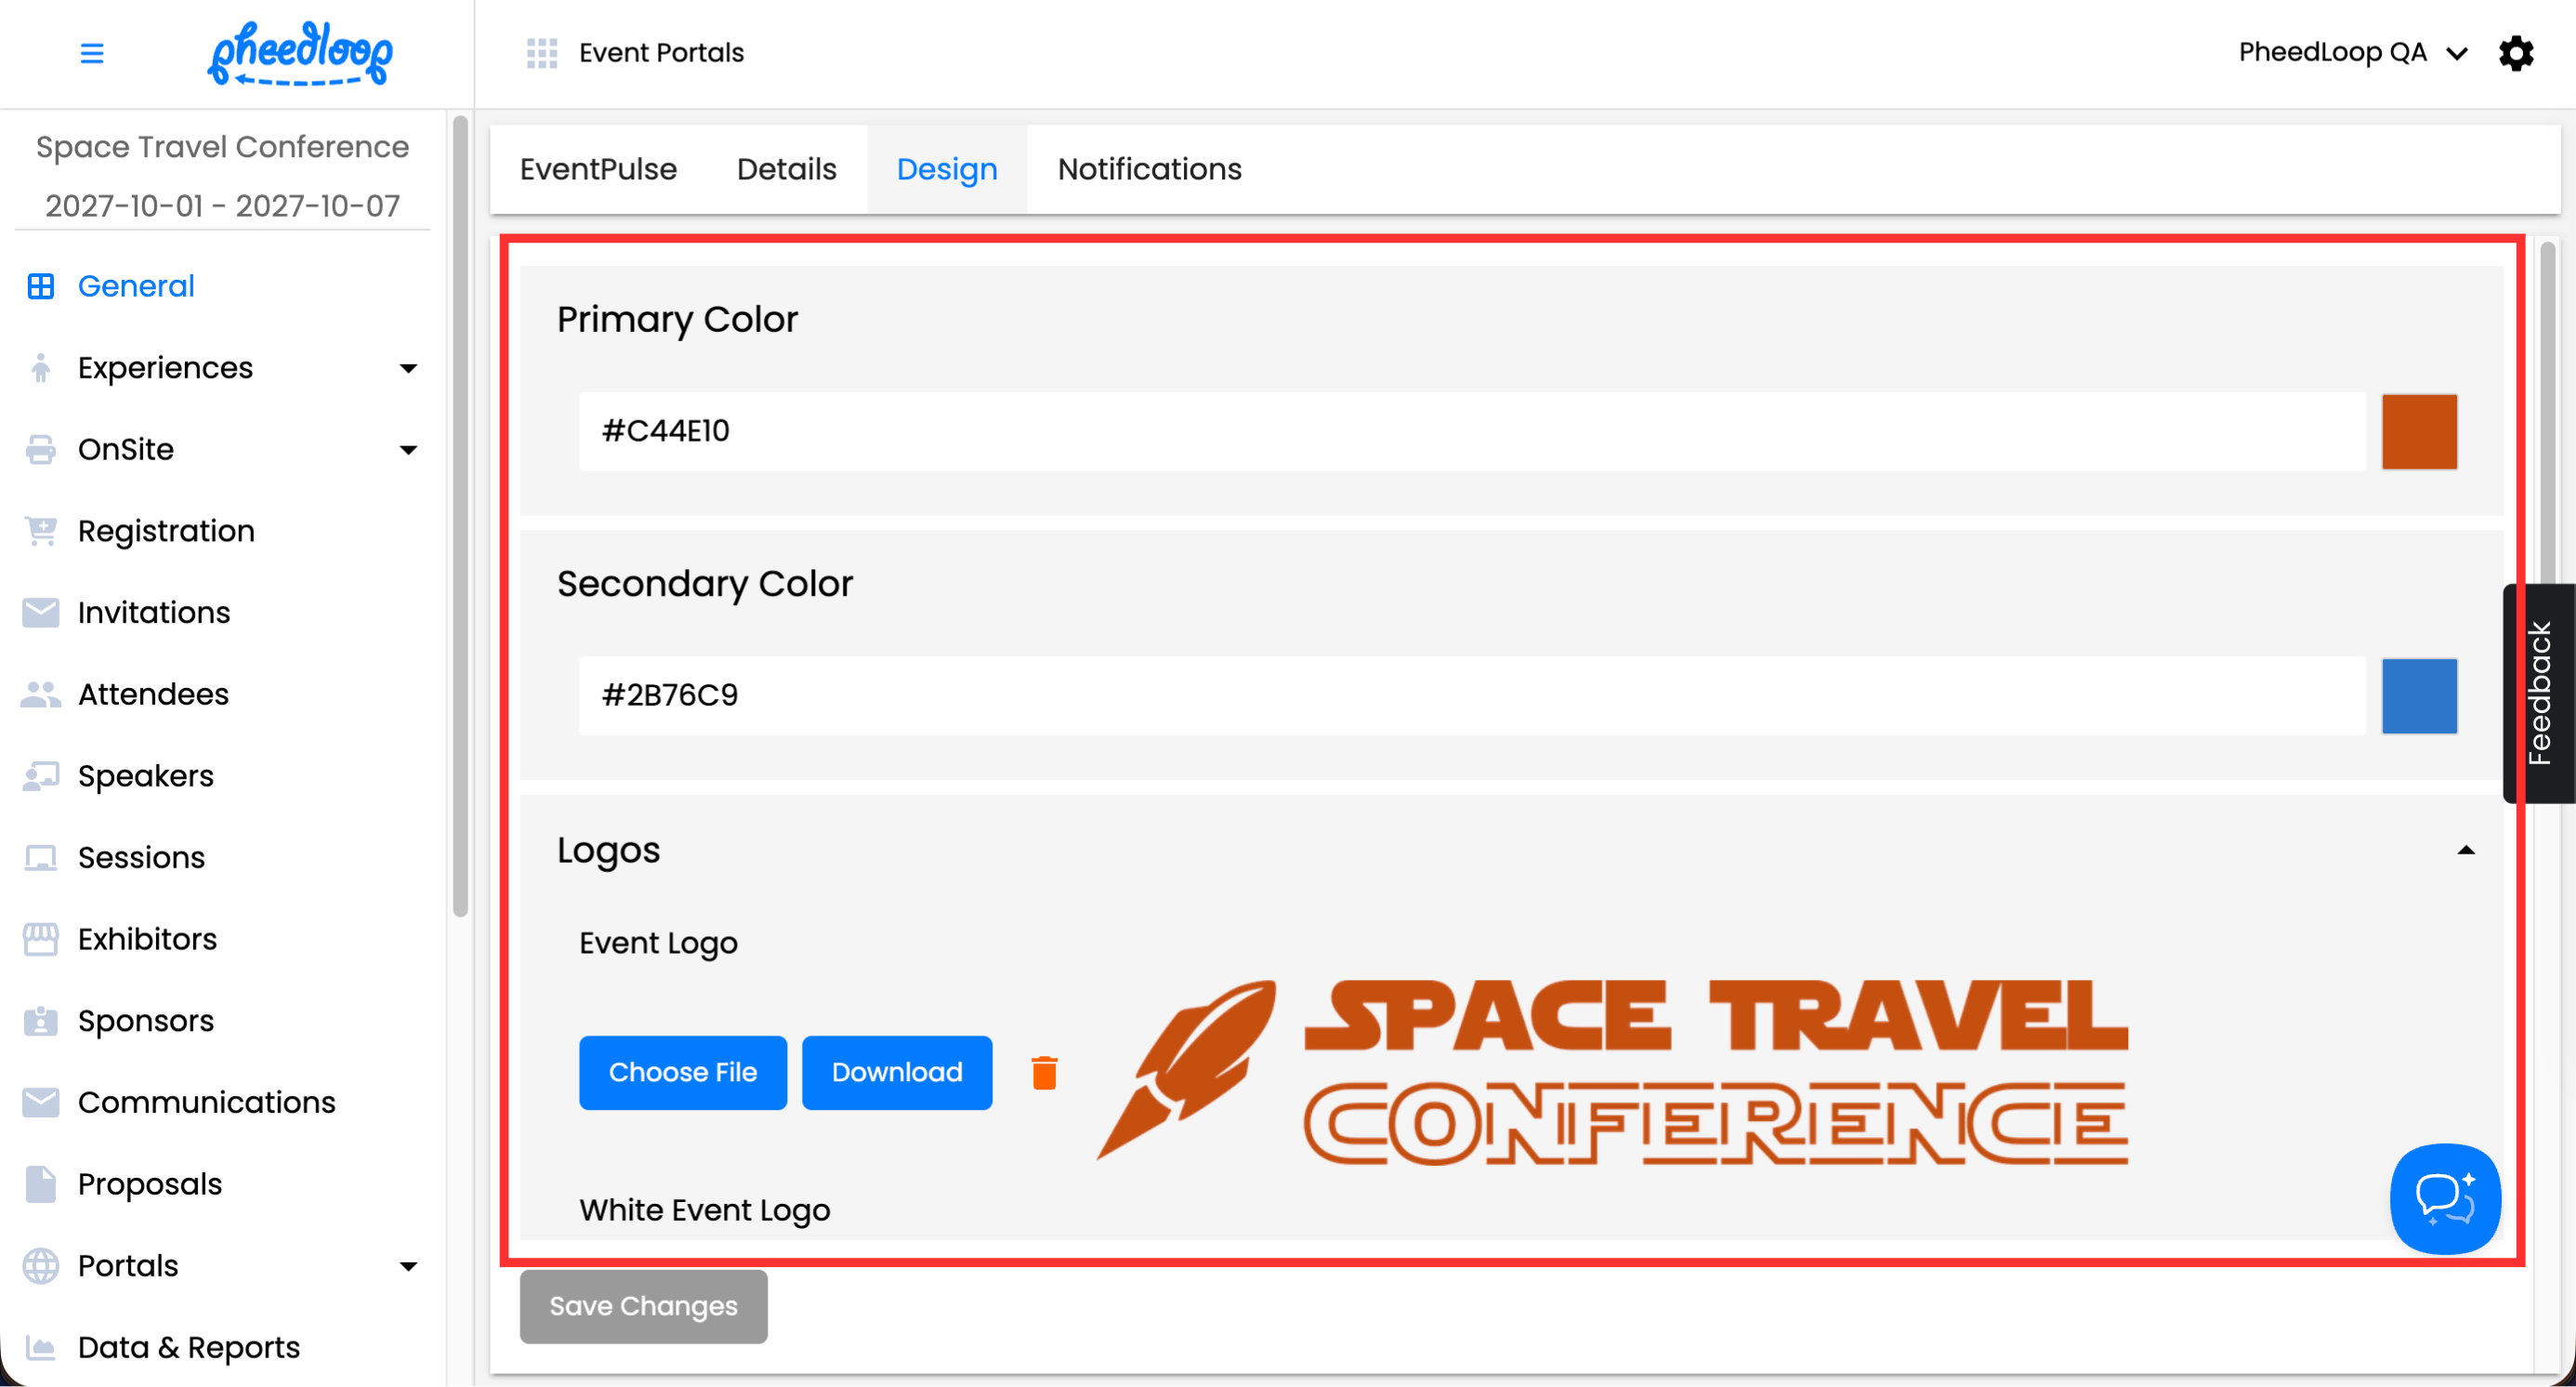Click the Event Portals grid icon

coord(542,53)
